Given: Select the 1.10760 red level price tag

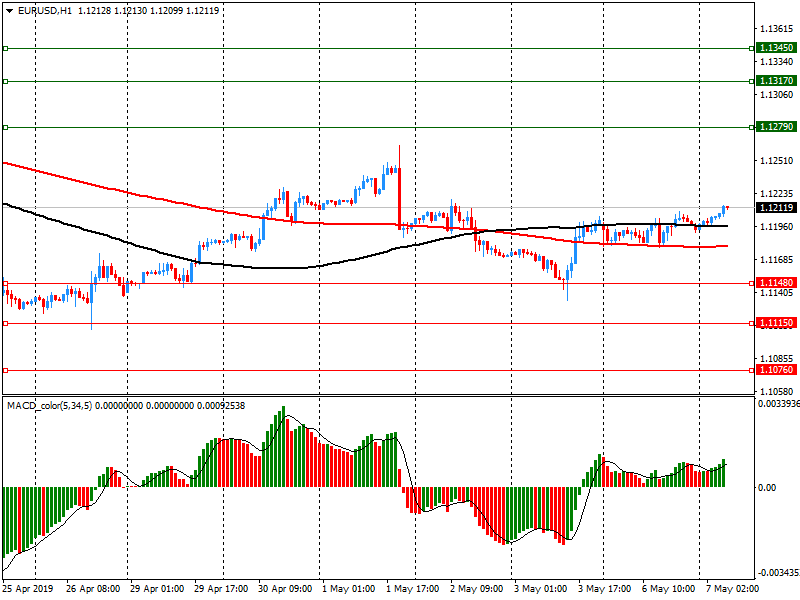Looking at the screenshot, I should [776, 370].
